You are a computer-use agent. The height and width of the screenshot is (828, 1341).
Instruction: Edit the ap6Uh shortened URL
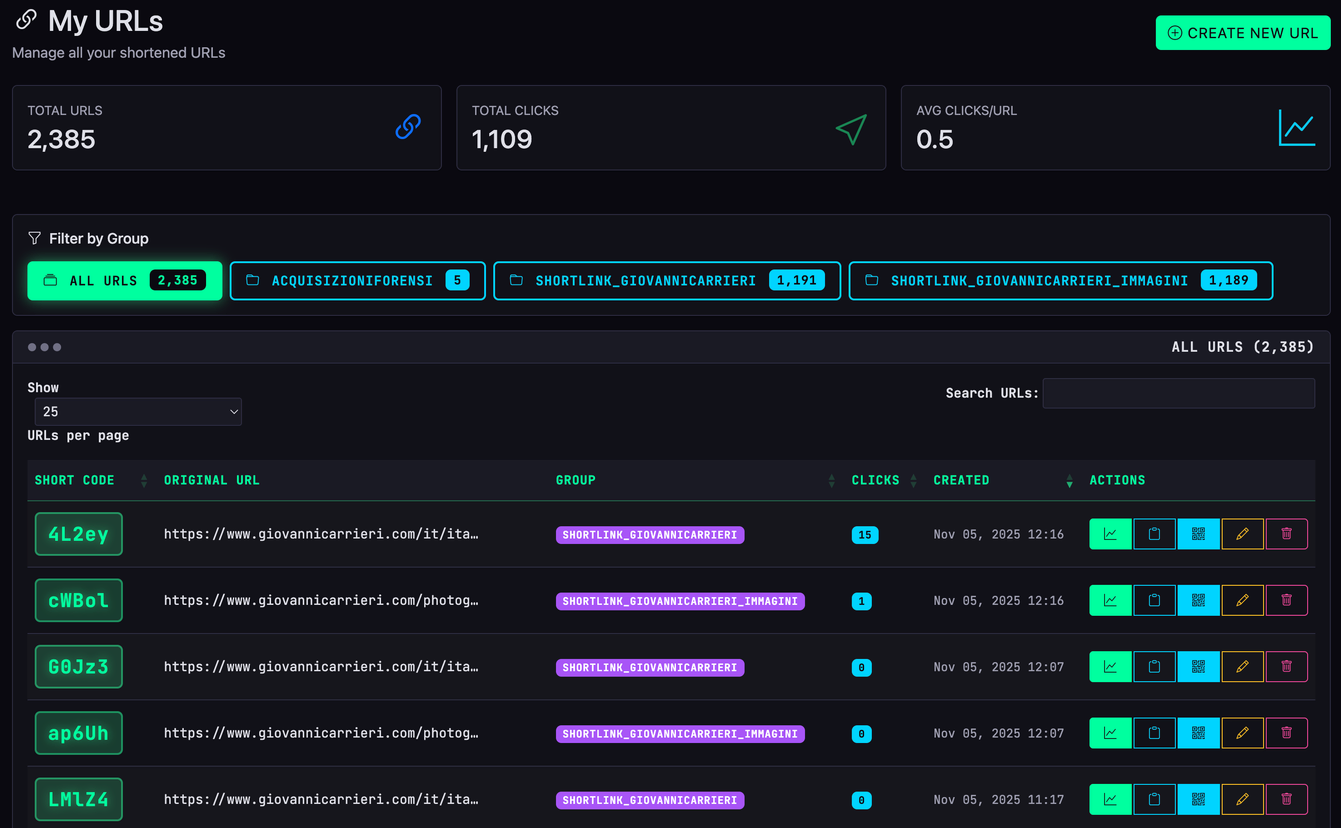1242,733
